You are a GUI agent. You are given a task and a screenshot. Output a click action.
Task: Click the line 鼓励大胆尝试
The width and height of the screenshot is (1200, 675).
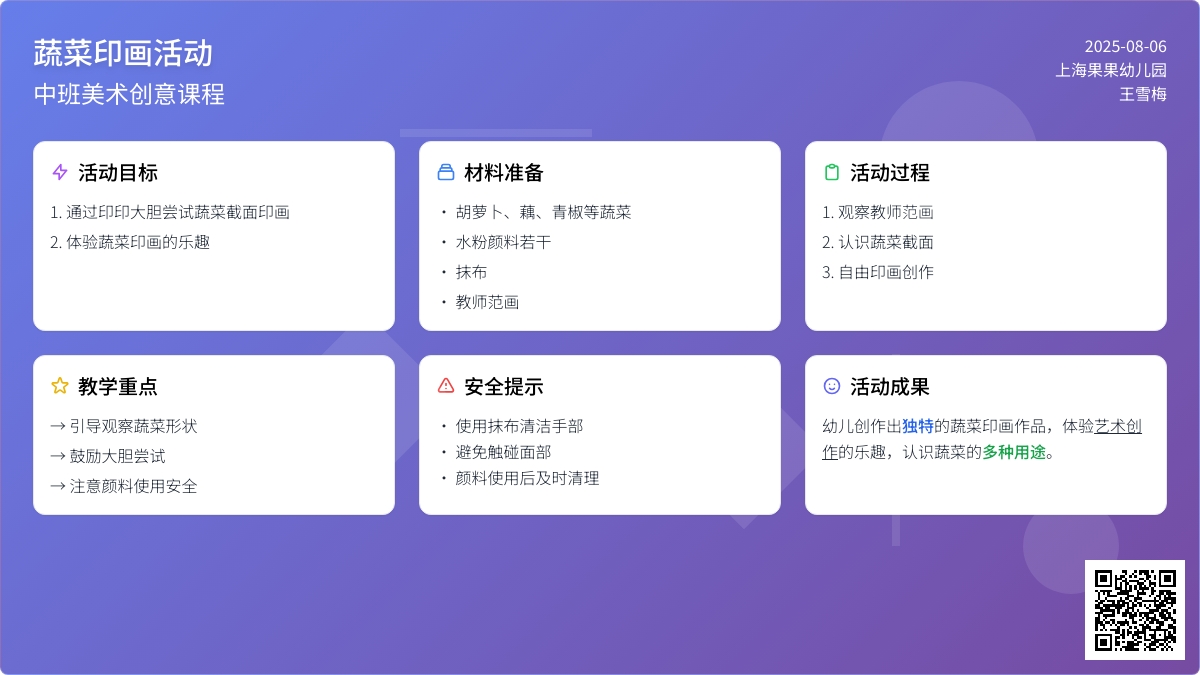[108, 456]
